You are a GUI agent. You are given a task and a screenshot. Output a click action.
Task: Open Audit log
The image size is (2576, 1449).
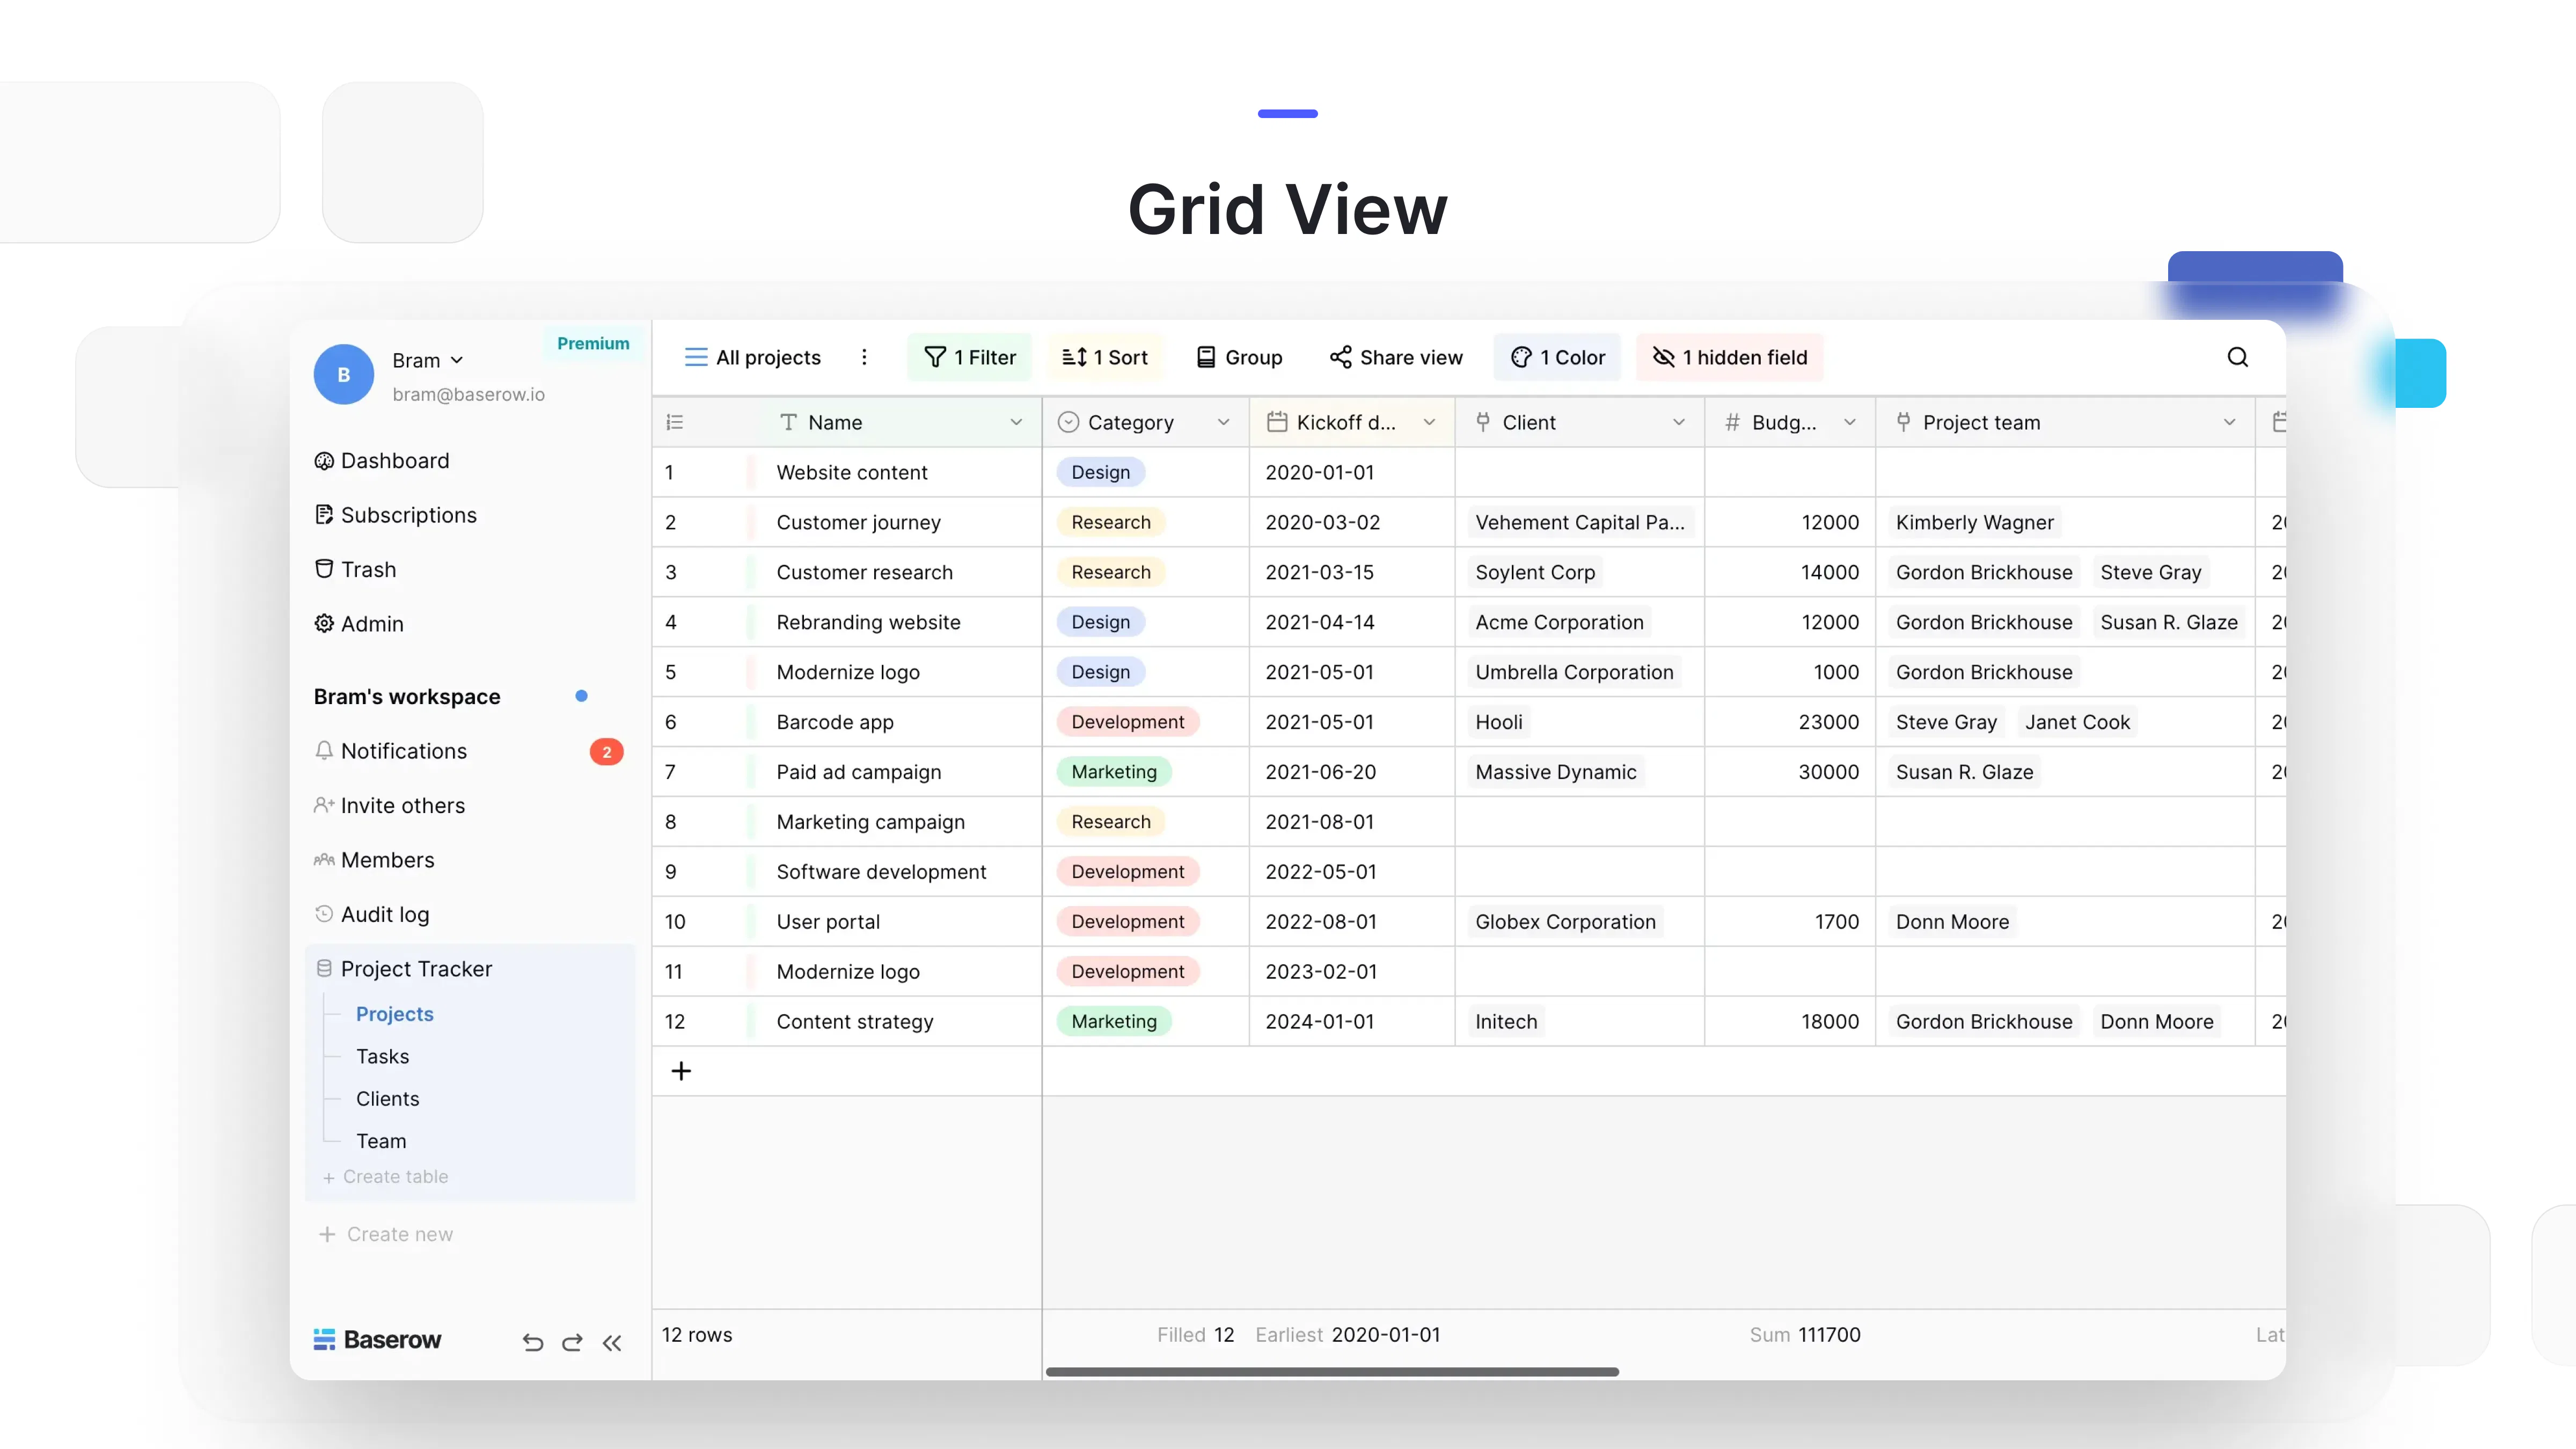tap(371, 914)
